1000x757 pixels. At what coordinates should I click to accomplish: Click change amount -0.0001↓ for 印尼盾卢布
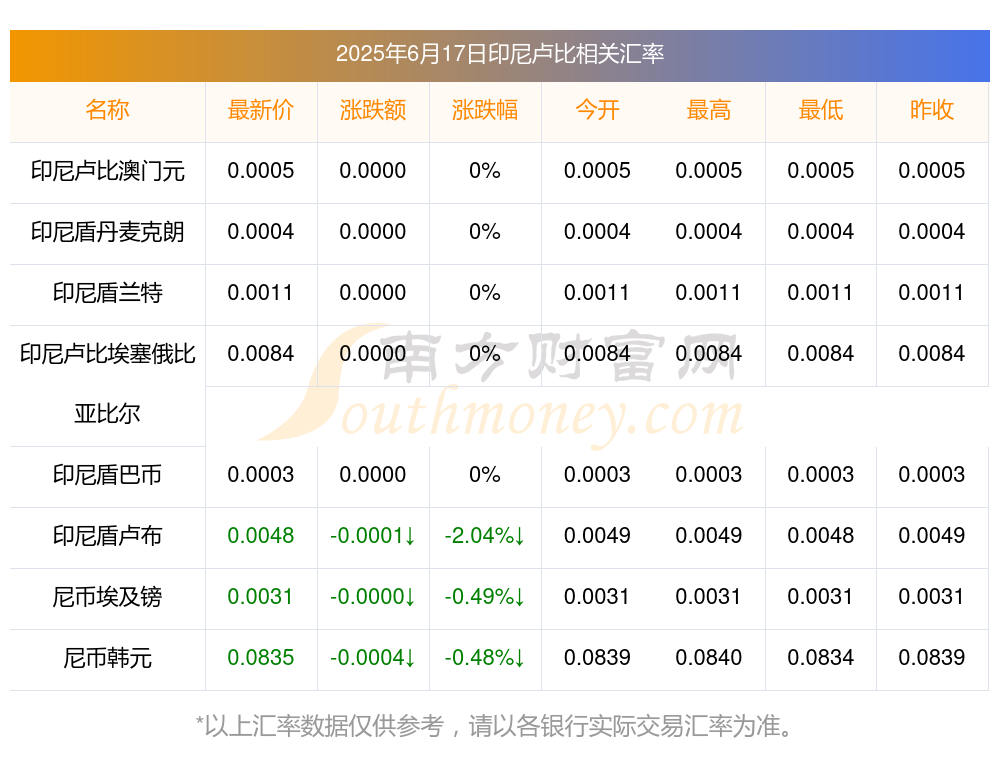pos(373,536)
